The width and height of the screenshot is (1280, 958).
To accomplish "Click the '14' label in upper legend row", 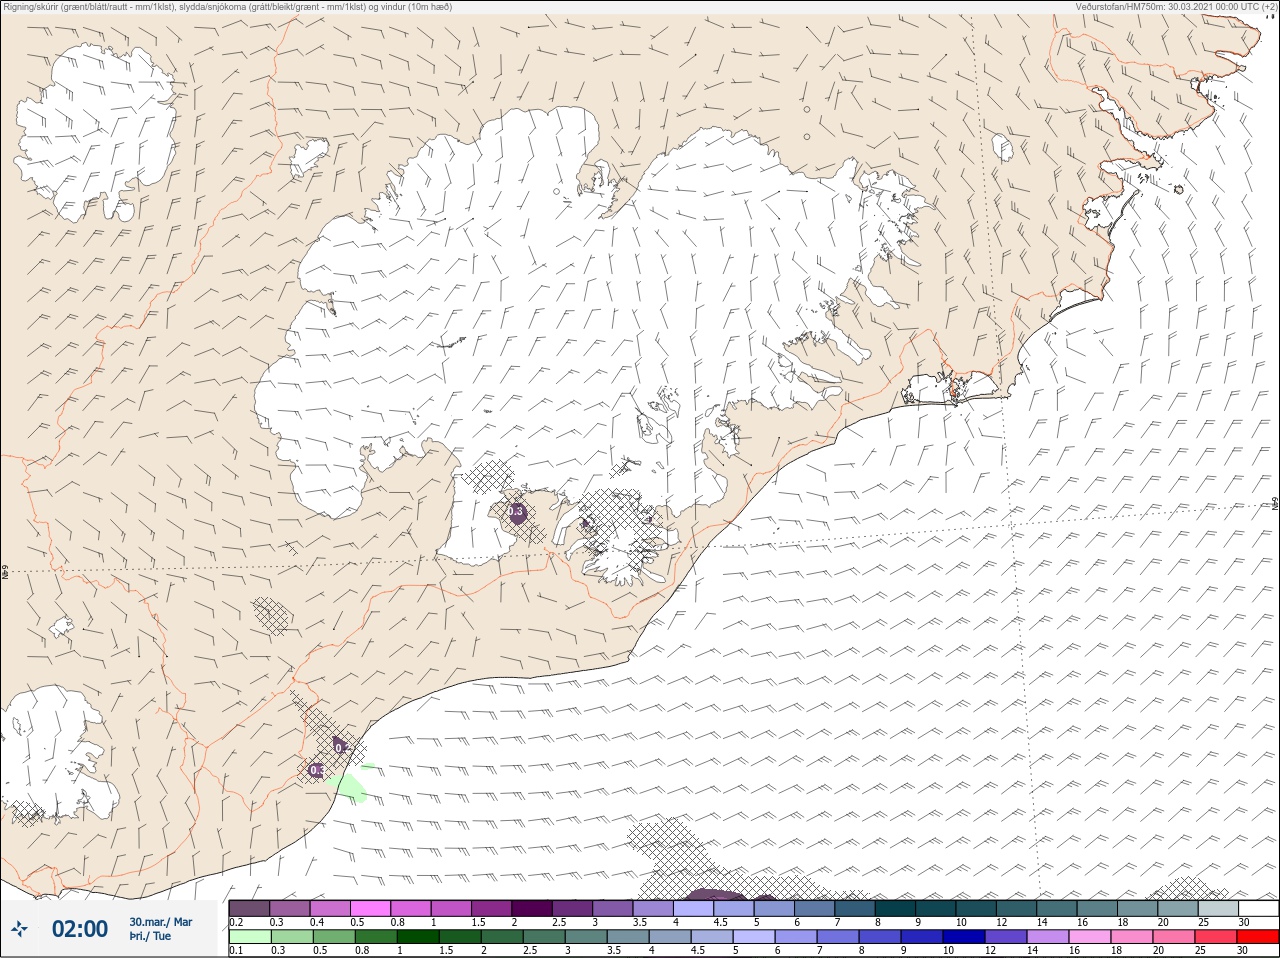I will click(1042, 922).
